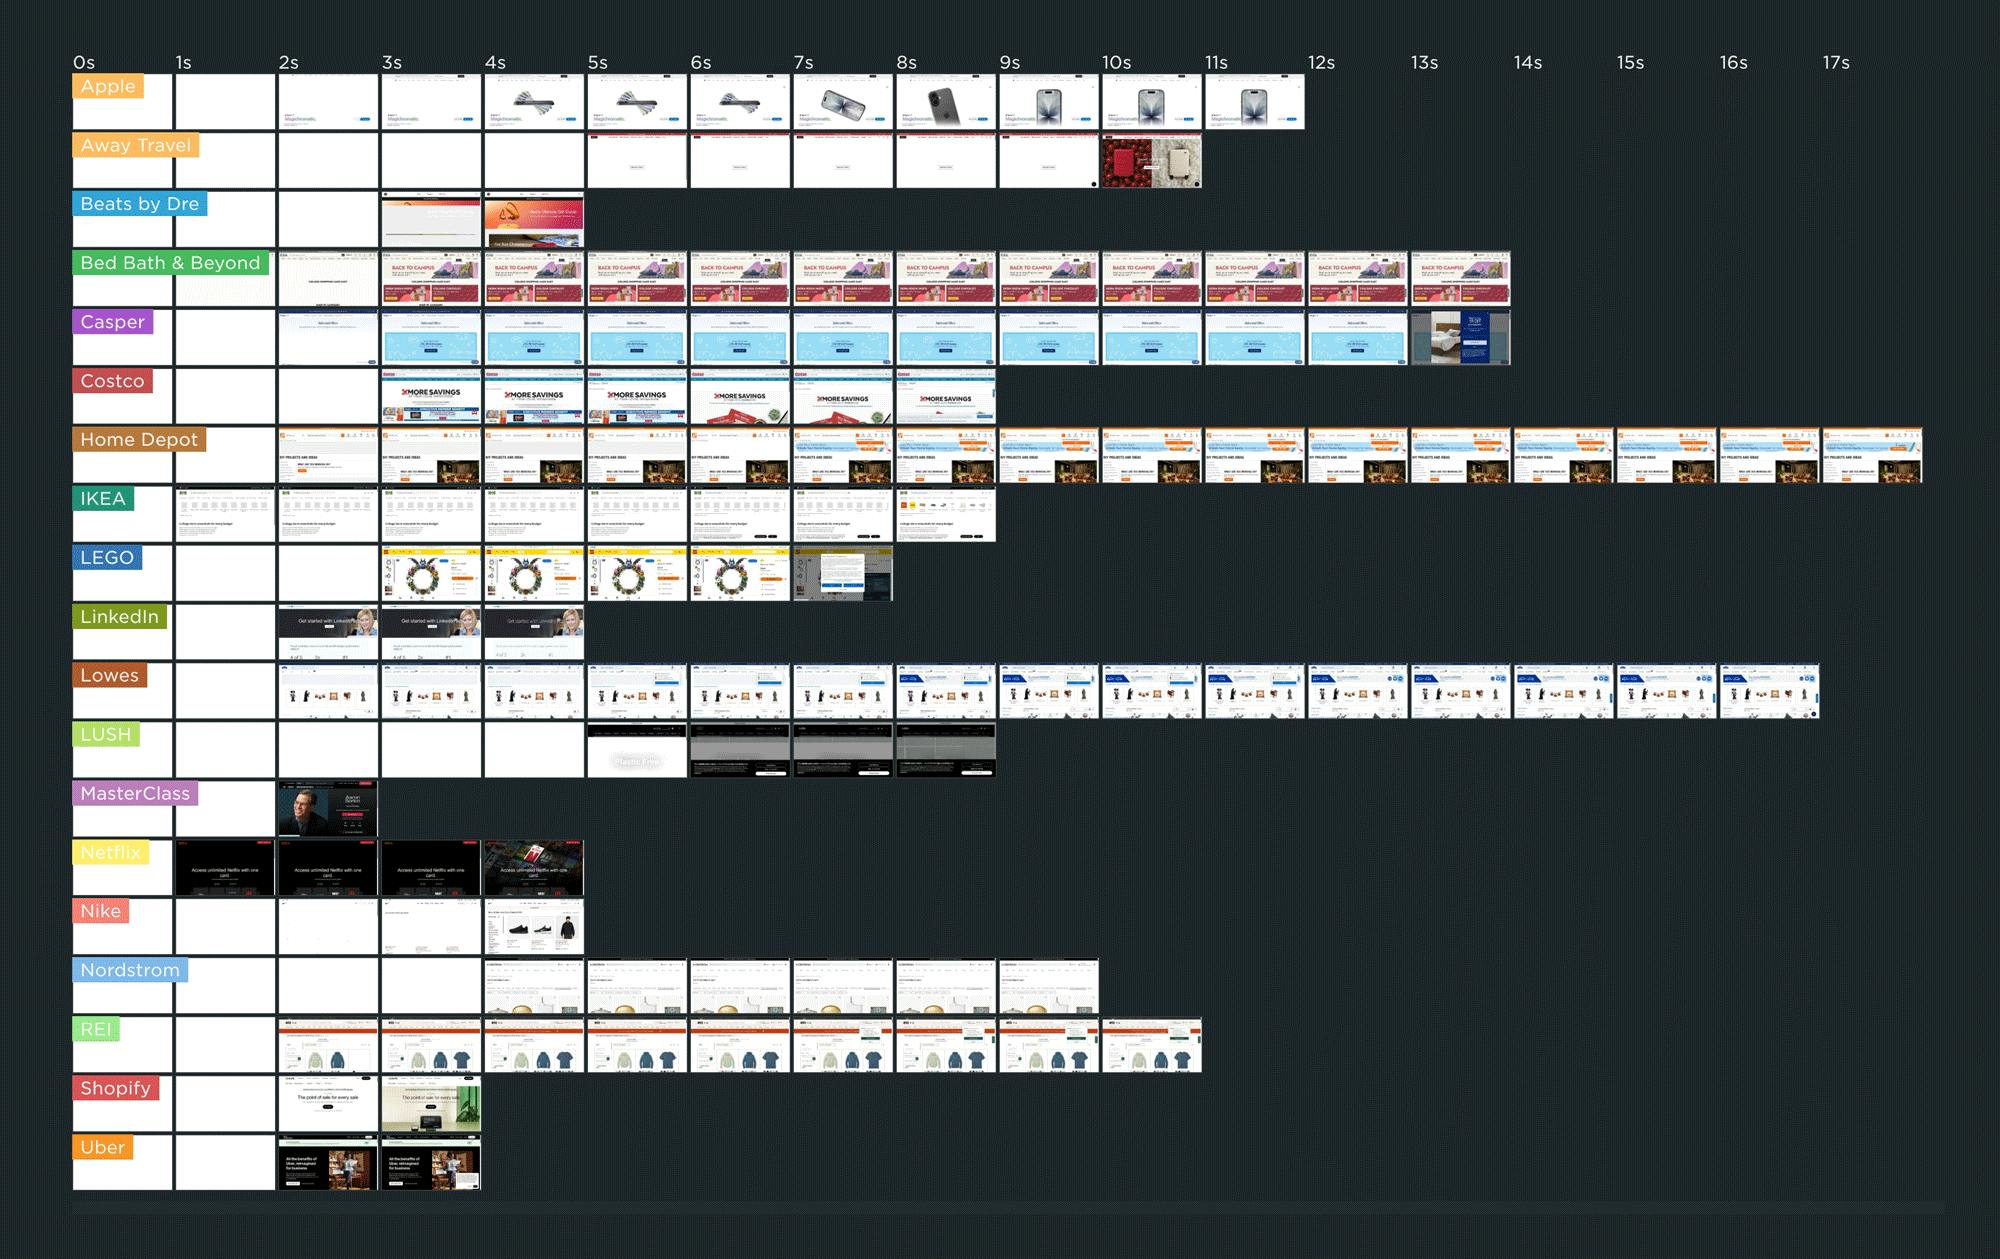Open Nike's shoe products frame at 4s
The height and width of the screenshot is (1259, 2000).
[x=534, y=926]
